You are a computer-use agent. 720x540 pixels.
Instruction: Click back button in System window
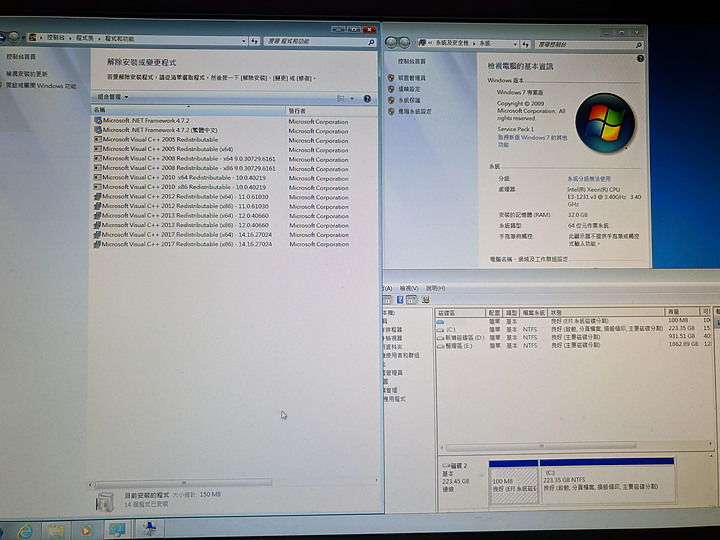(x=391, y=43)
